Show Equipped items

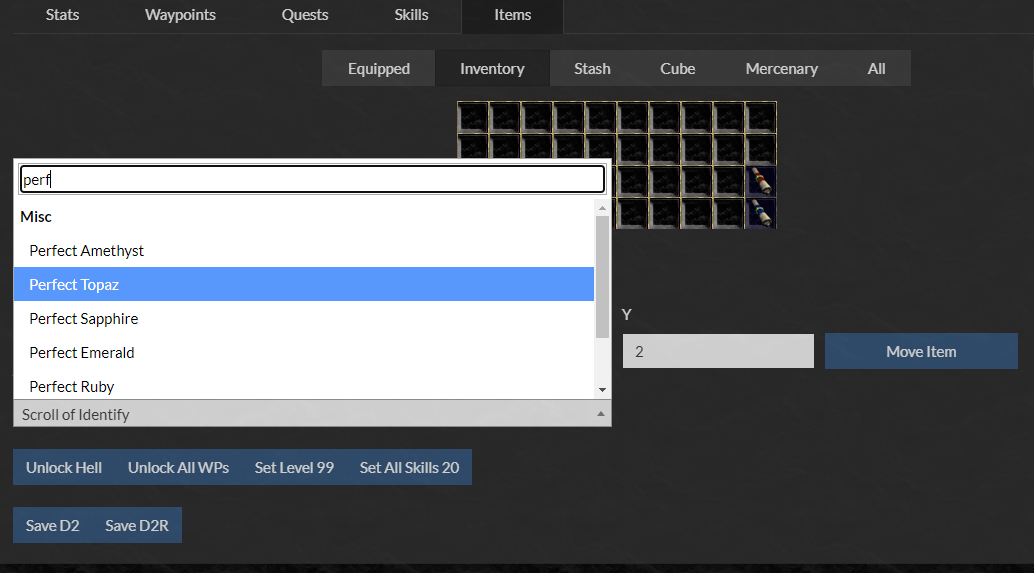pos(379,69)
